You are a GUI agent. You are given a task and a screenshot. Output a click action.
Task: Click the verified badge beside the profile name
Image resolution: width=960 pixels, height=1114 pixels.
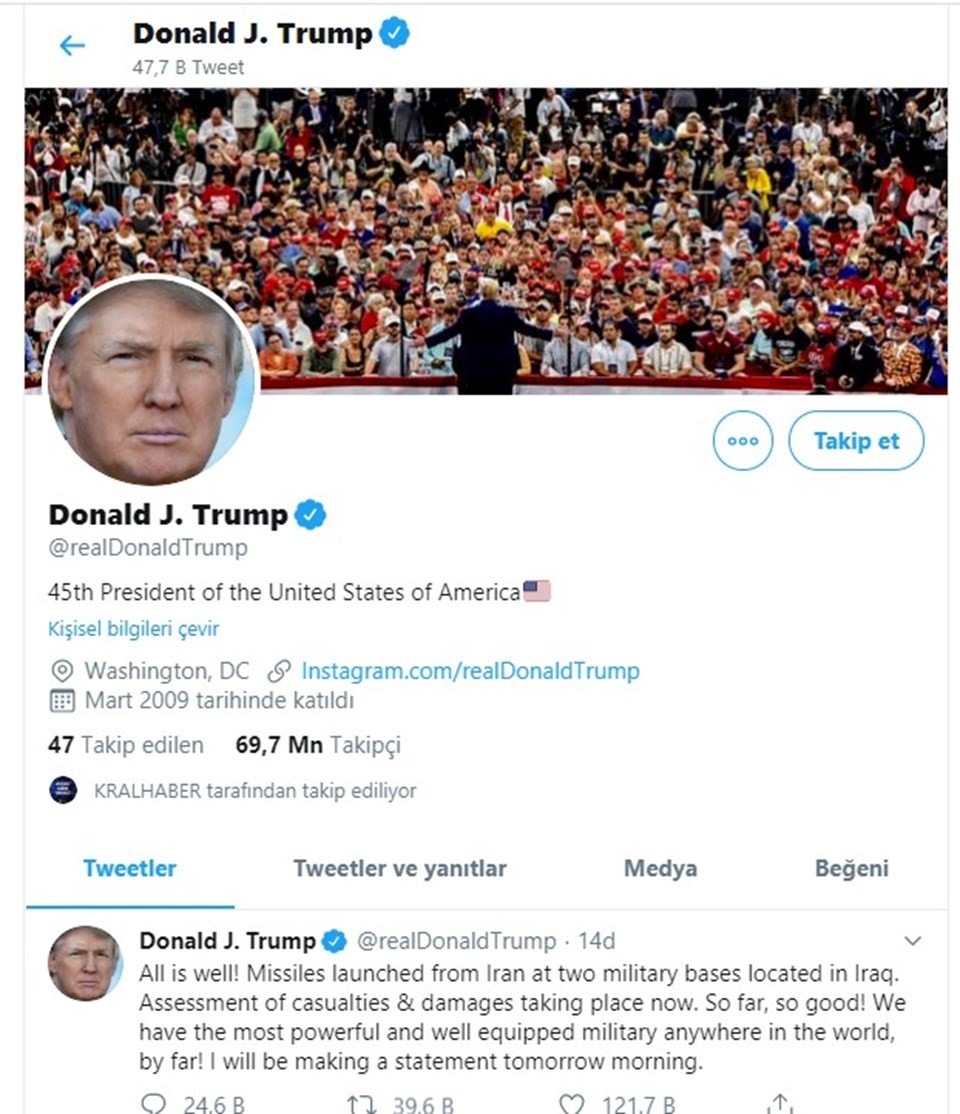[x=311, y=514]
